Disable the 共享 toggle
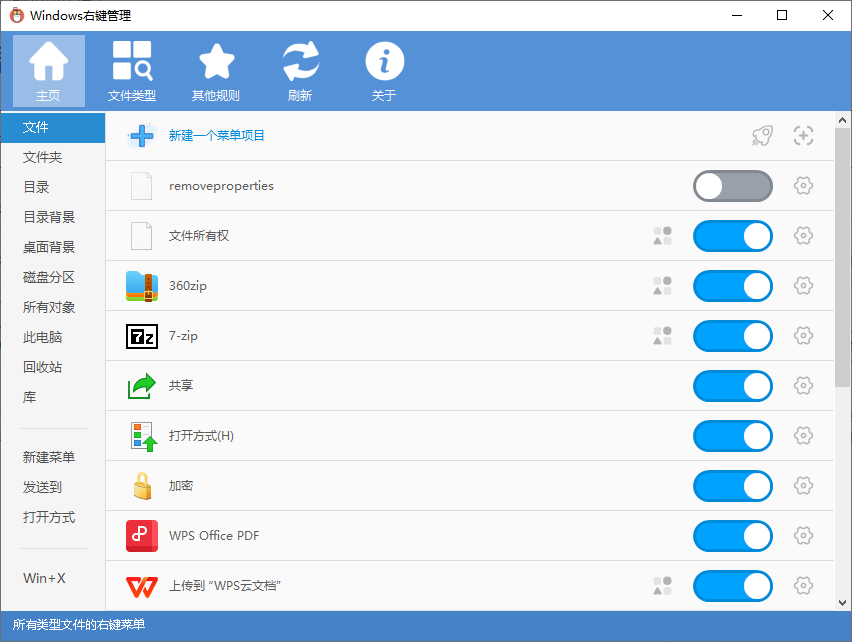 732,386
